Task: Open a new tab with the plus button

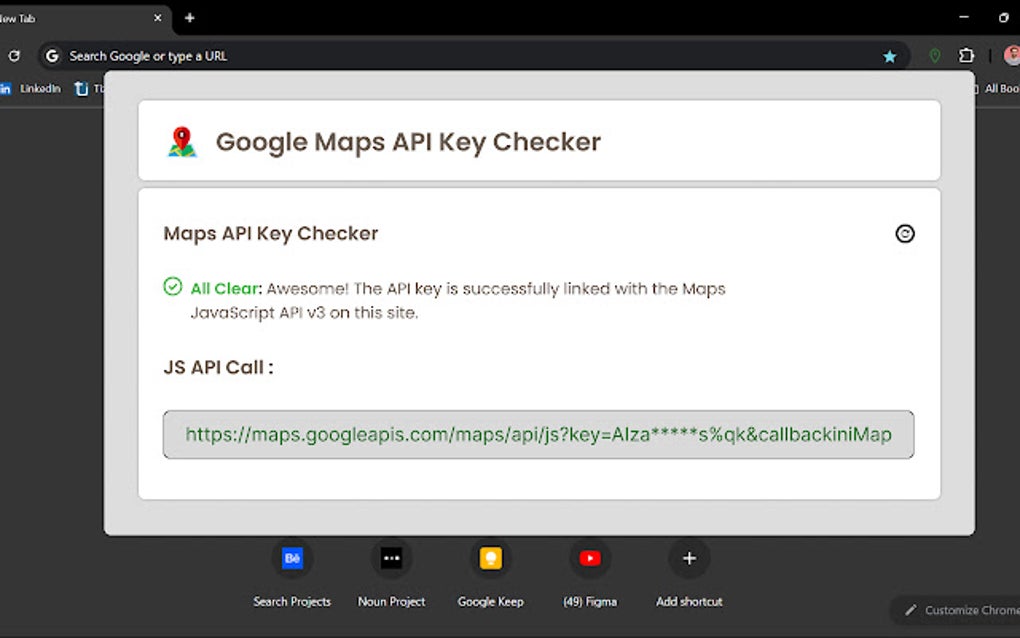Action: [189, 17]
